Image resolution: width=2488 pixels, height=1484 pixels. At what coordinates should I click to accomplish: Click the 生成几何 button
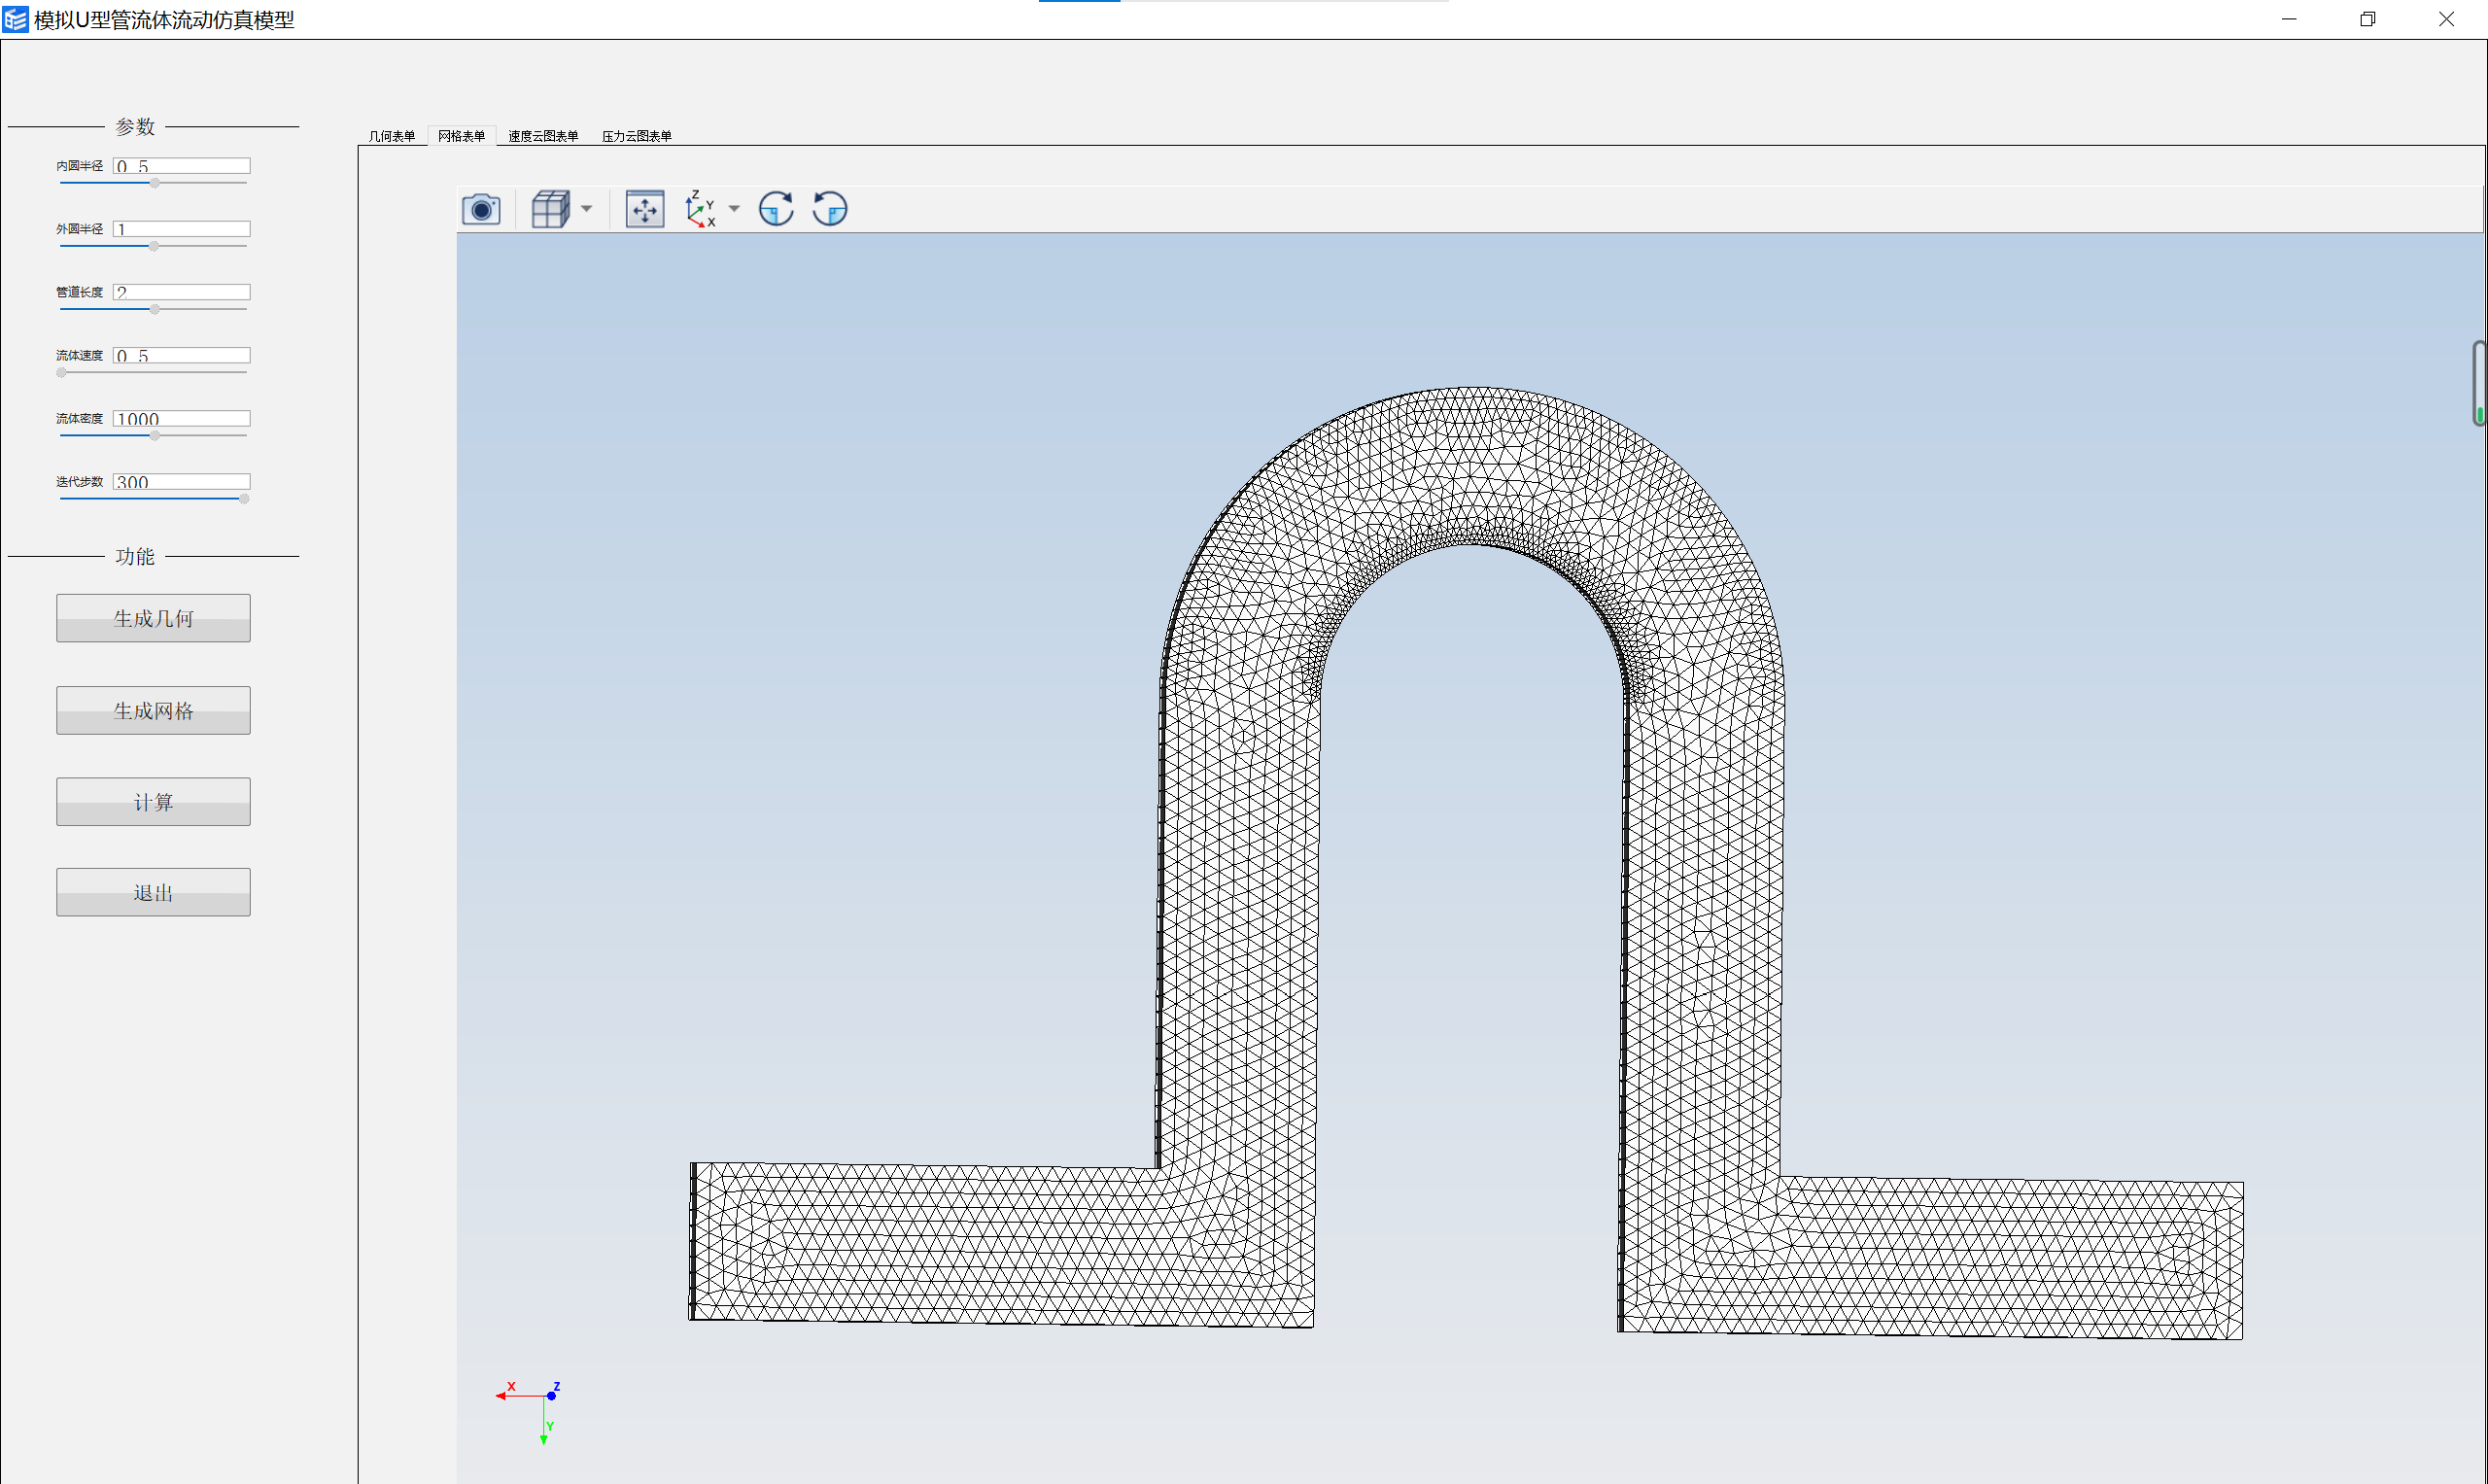[x=153, y=618]
